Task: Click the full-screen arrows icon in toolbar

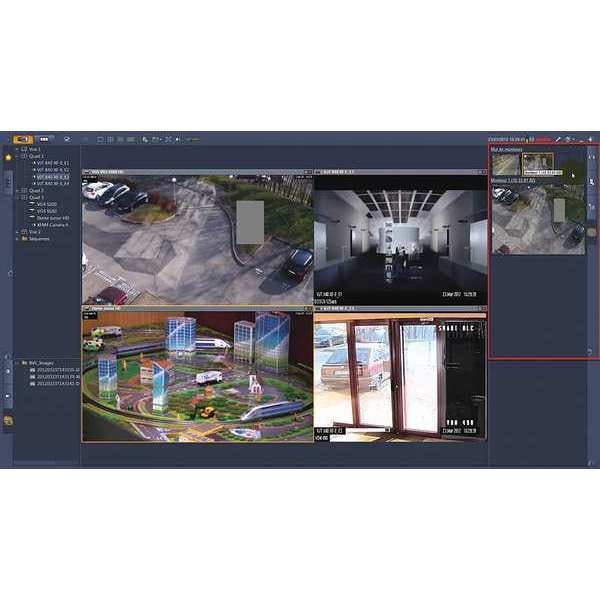Action: coord(168,139)
